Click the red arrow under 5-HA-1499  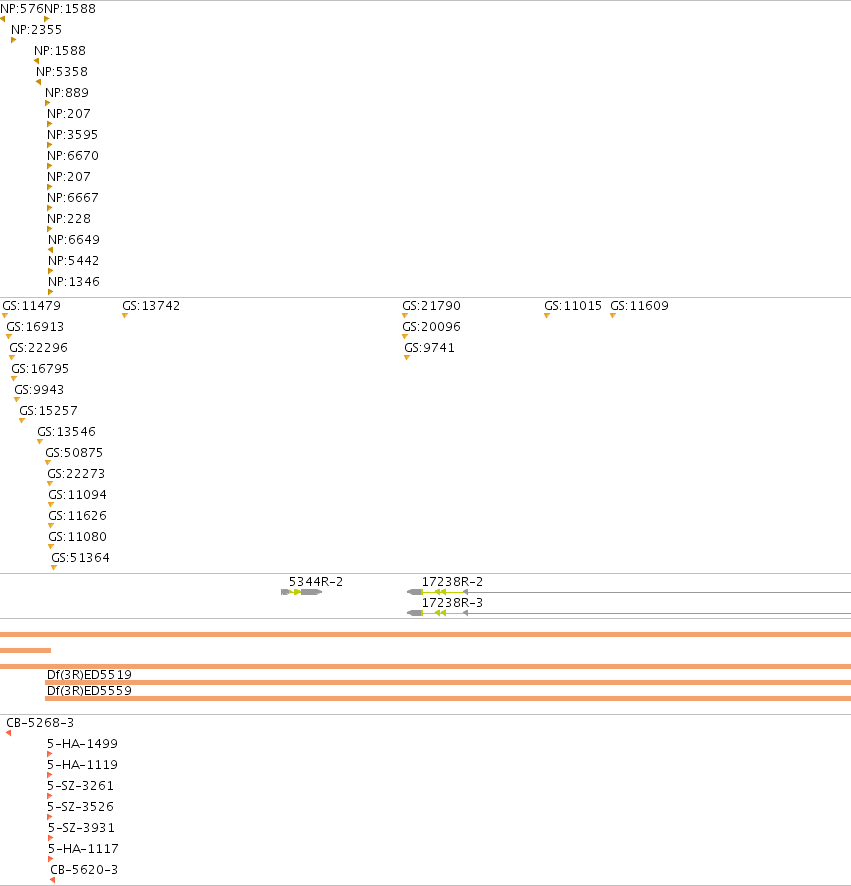coord(50,754)
